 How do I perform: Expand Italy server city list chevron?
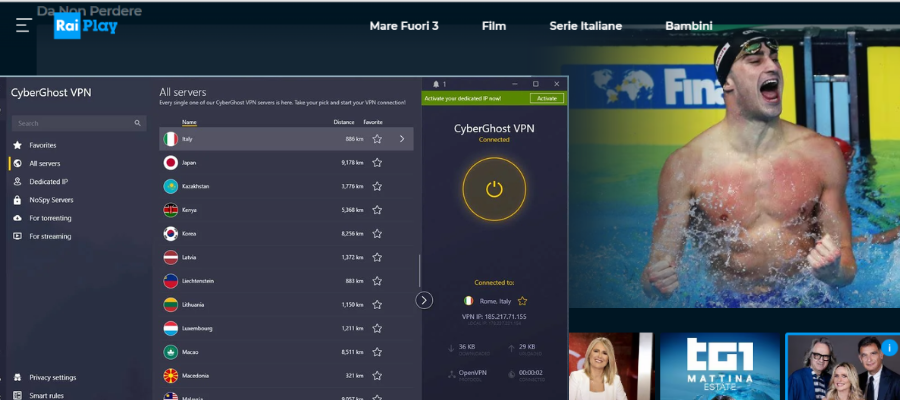(402, 139)
